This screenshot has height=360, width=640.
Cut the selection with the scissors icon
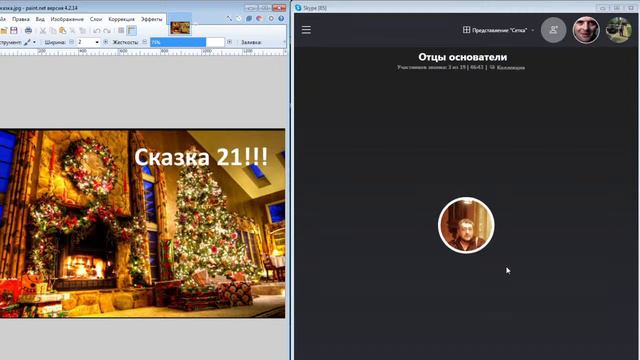[x=43, y=31]
